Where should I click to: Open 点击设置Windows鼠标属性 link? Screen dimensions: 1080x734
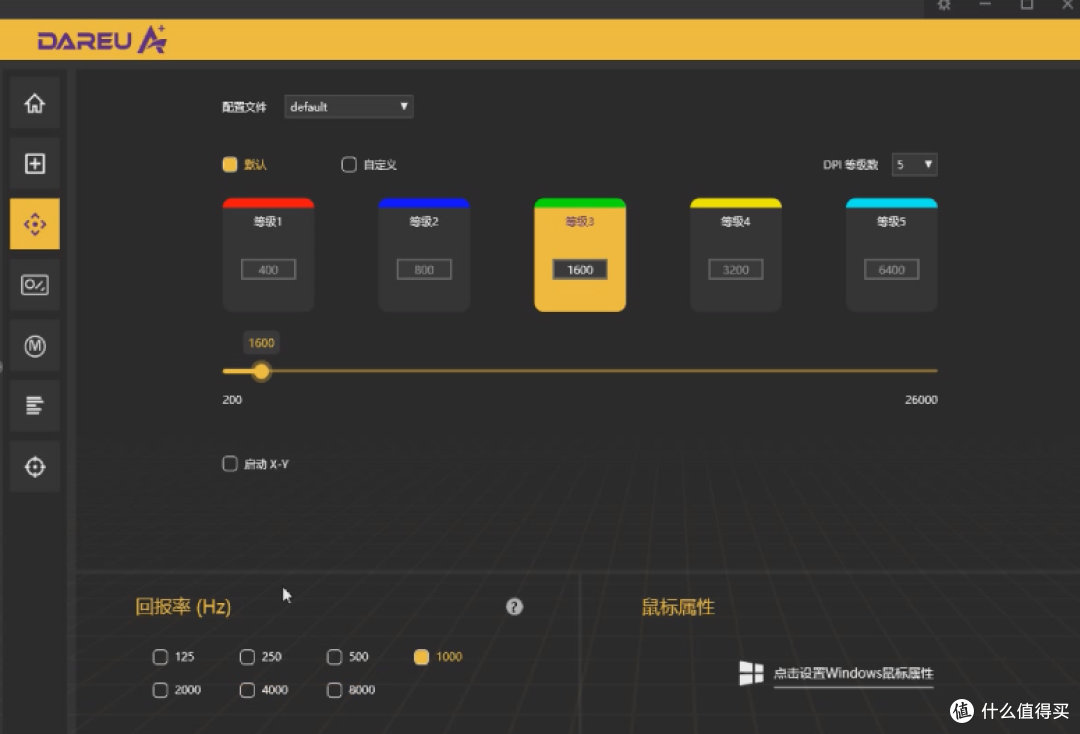coord(853,673)
